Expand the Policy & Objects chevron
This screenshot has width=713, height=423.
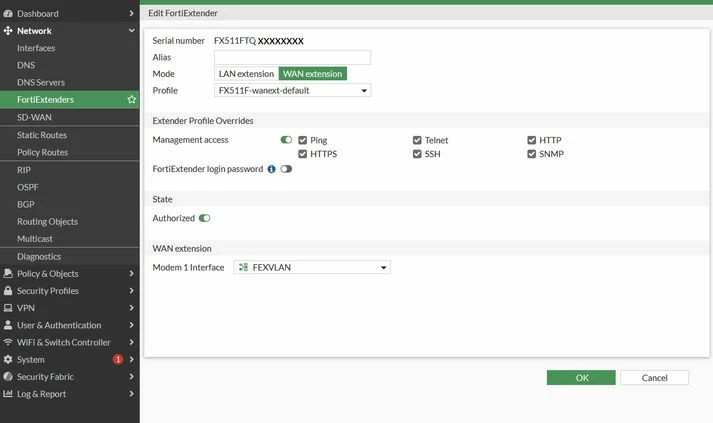(x=131, y=273)
